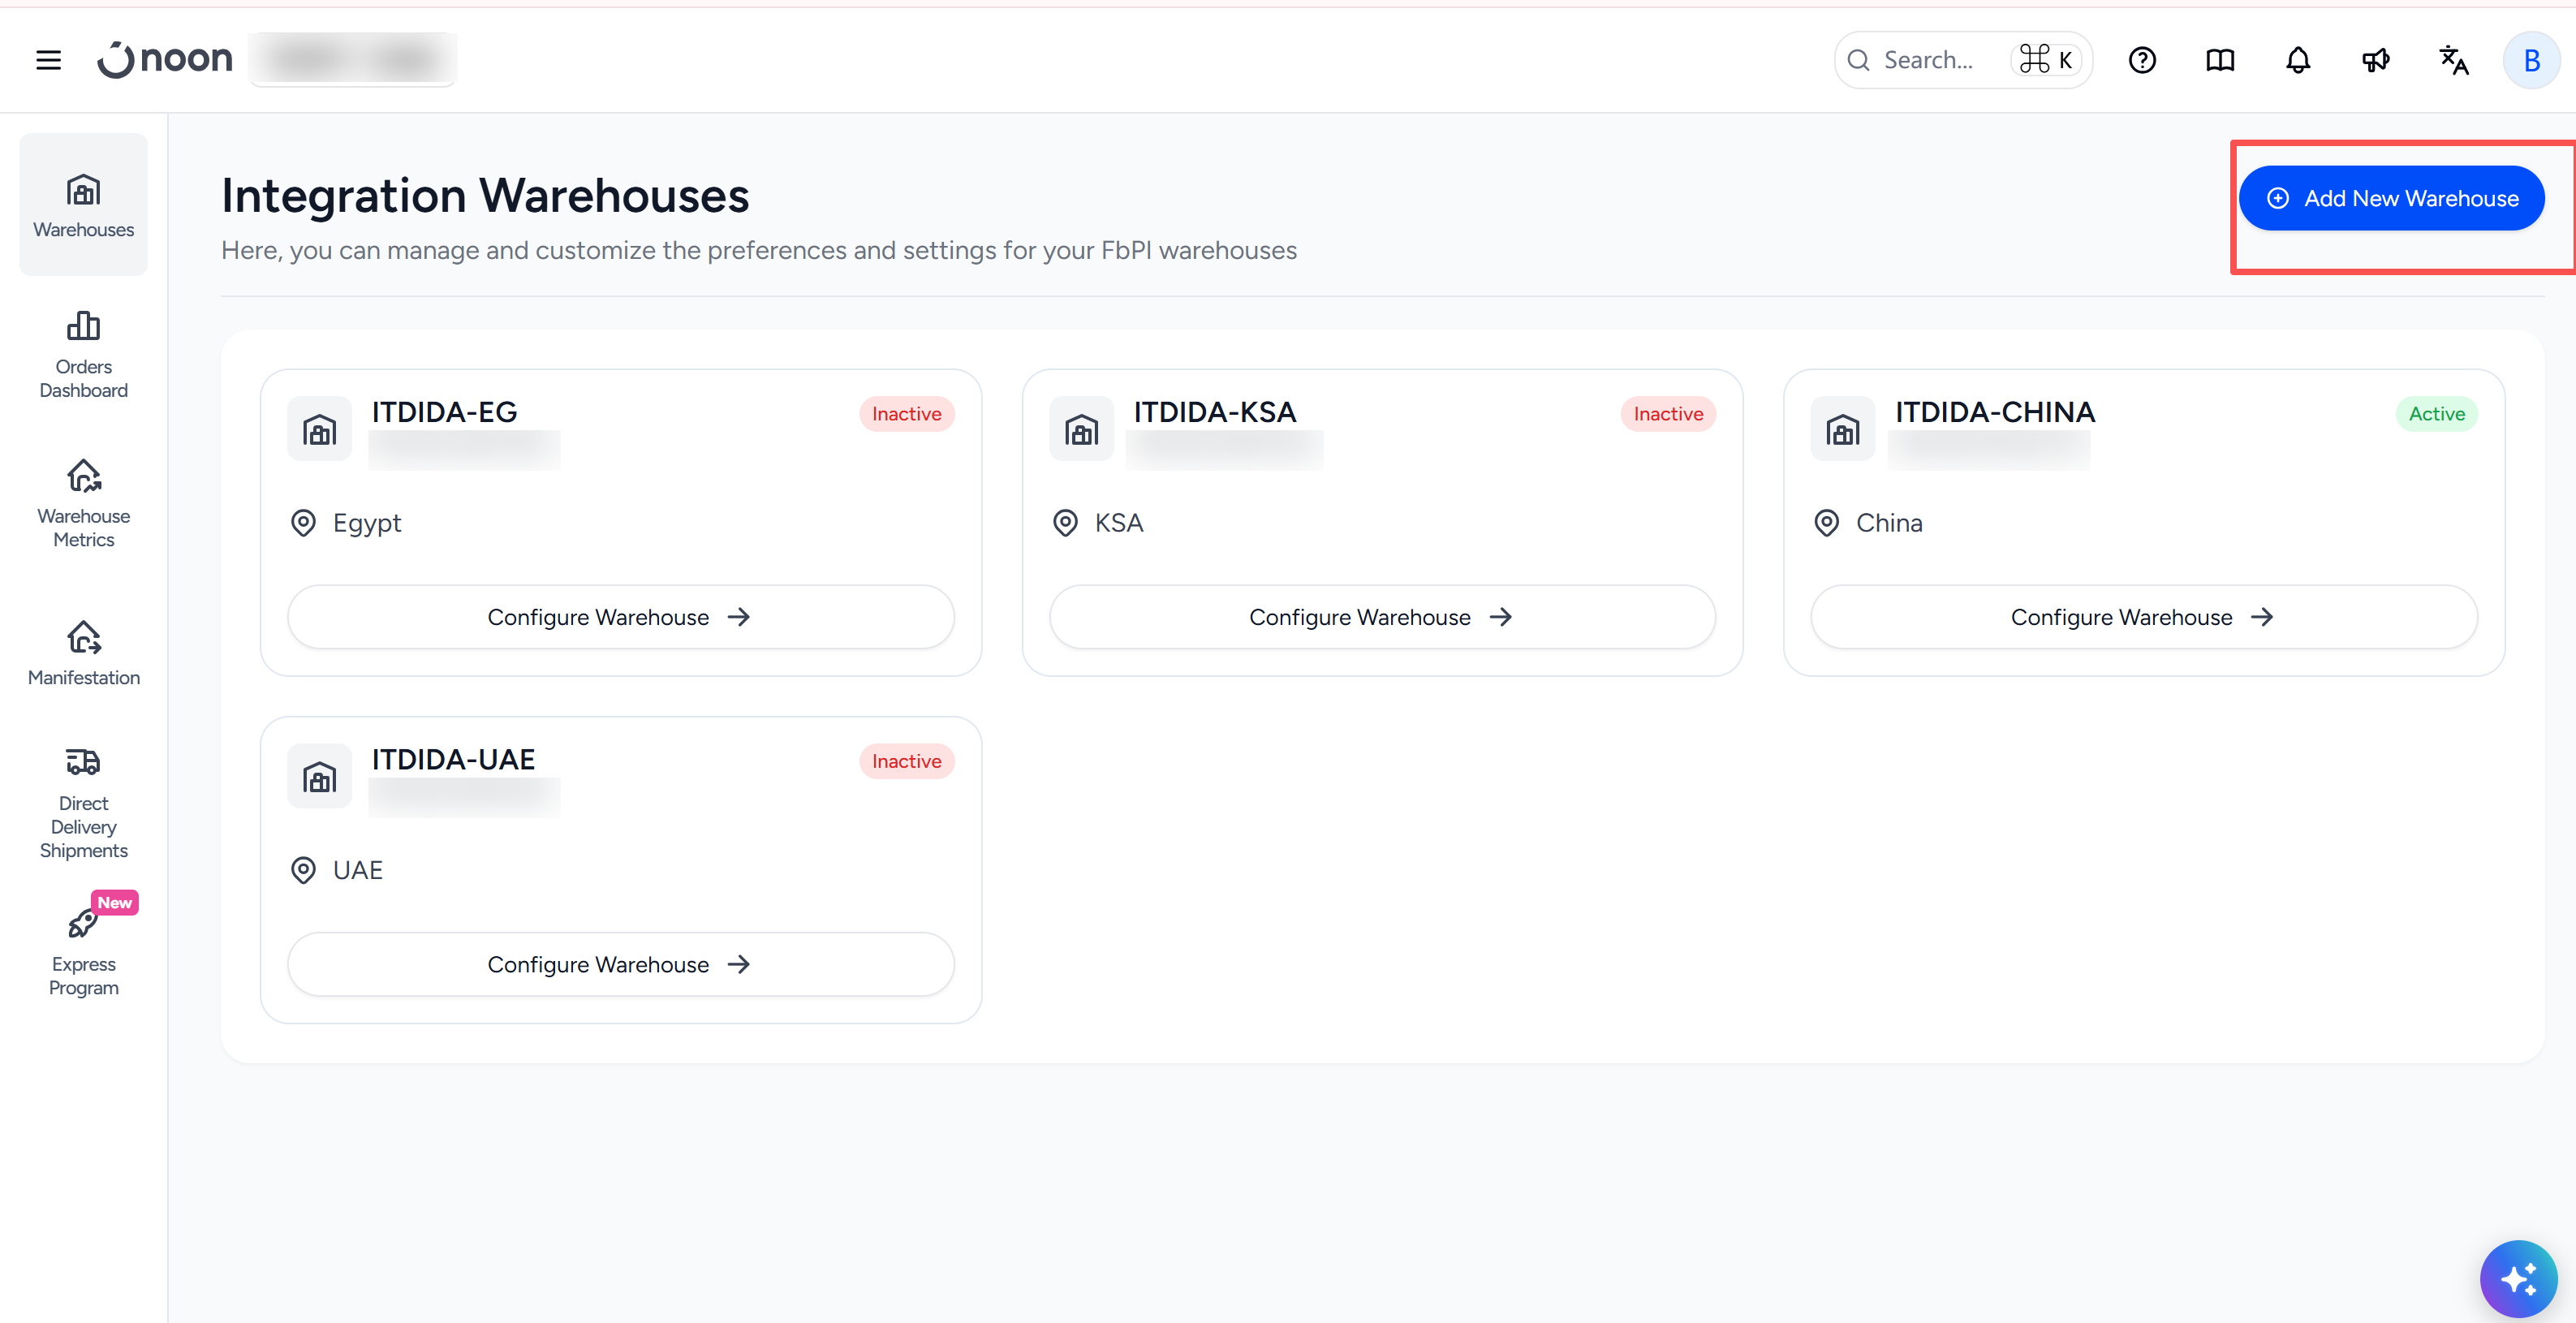
Task: Click the Add New Warehouse button
Action: pyautogui.click(x=2391, y=198)
